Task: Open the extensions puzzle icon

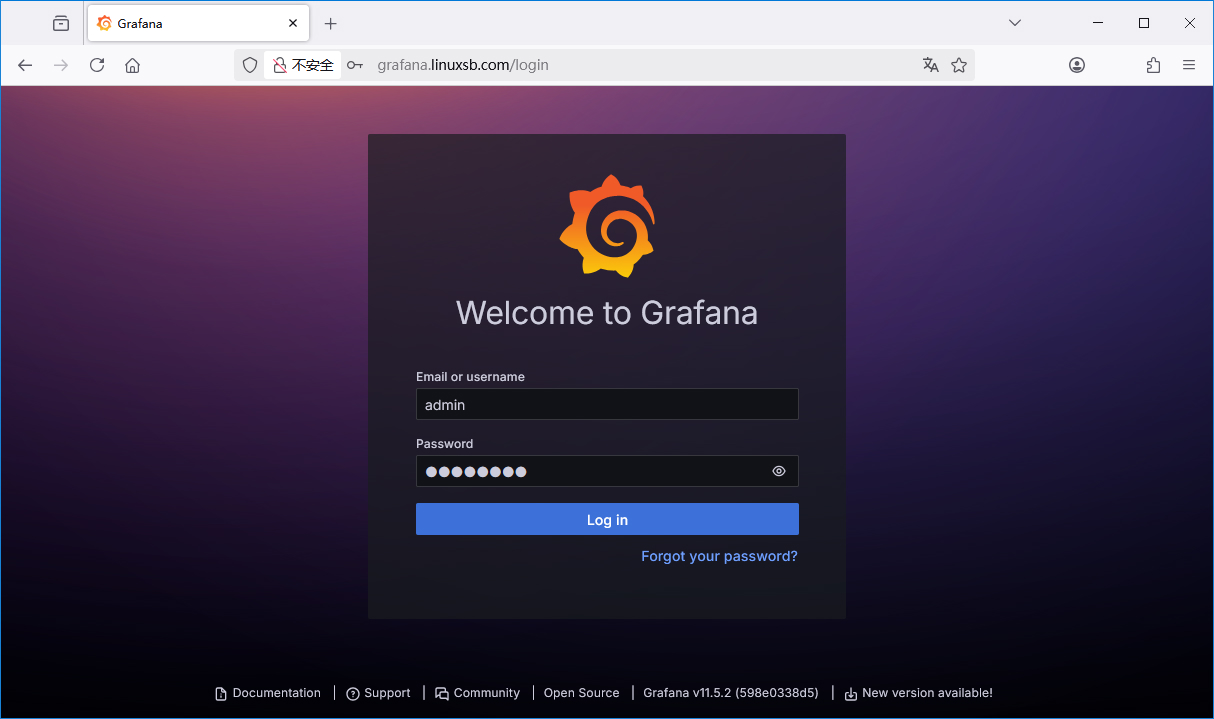Action: tap(1153, 65)
